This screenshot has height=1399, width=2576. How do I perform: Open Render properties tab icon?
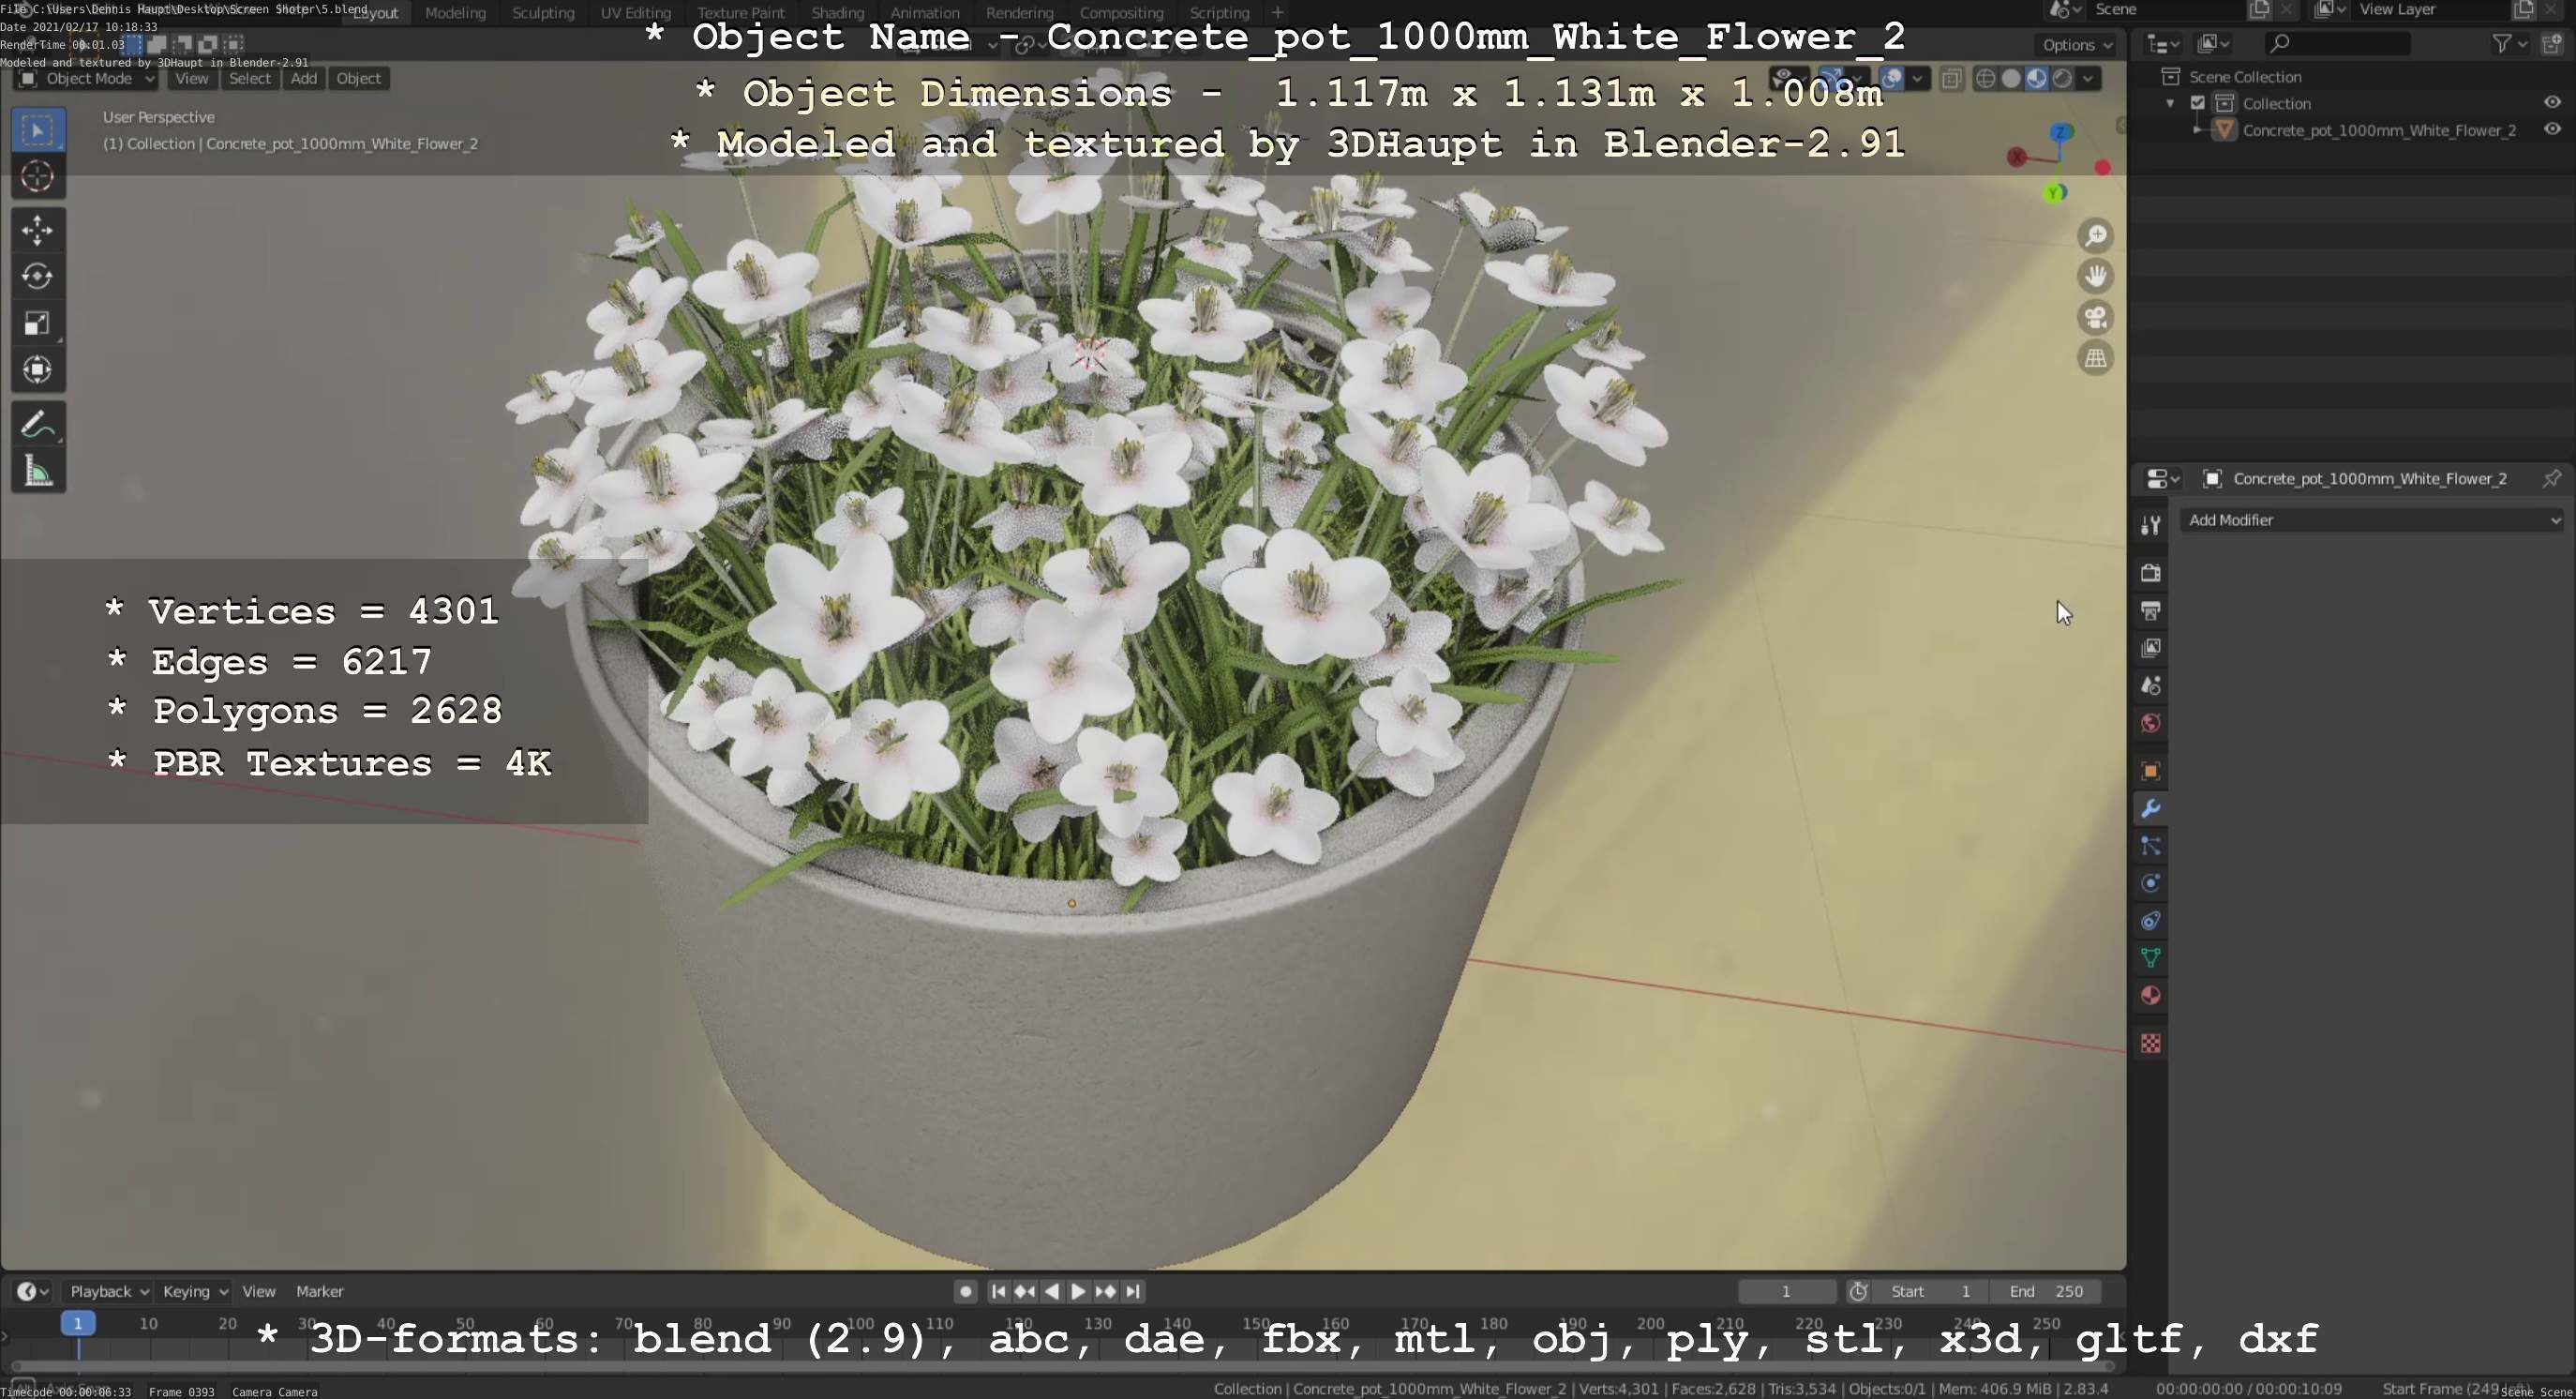click(x=2150, y=573)
